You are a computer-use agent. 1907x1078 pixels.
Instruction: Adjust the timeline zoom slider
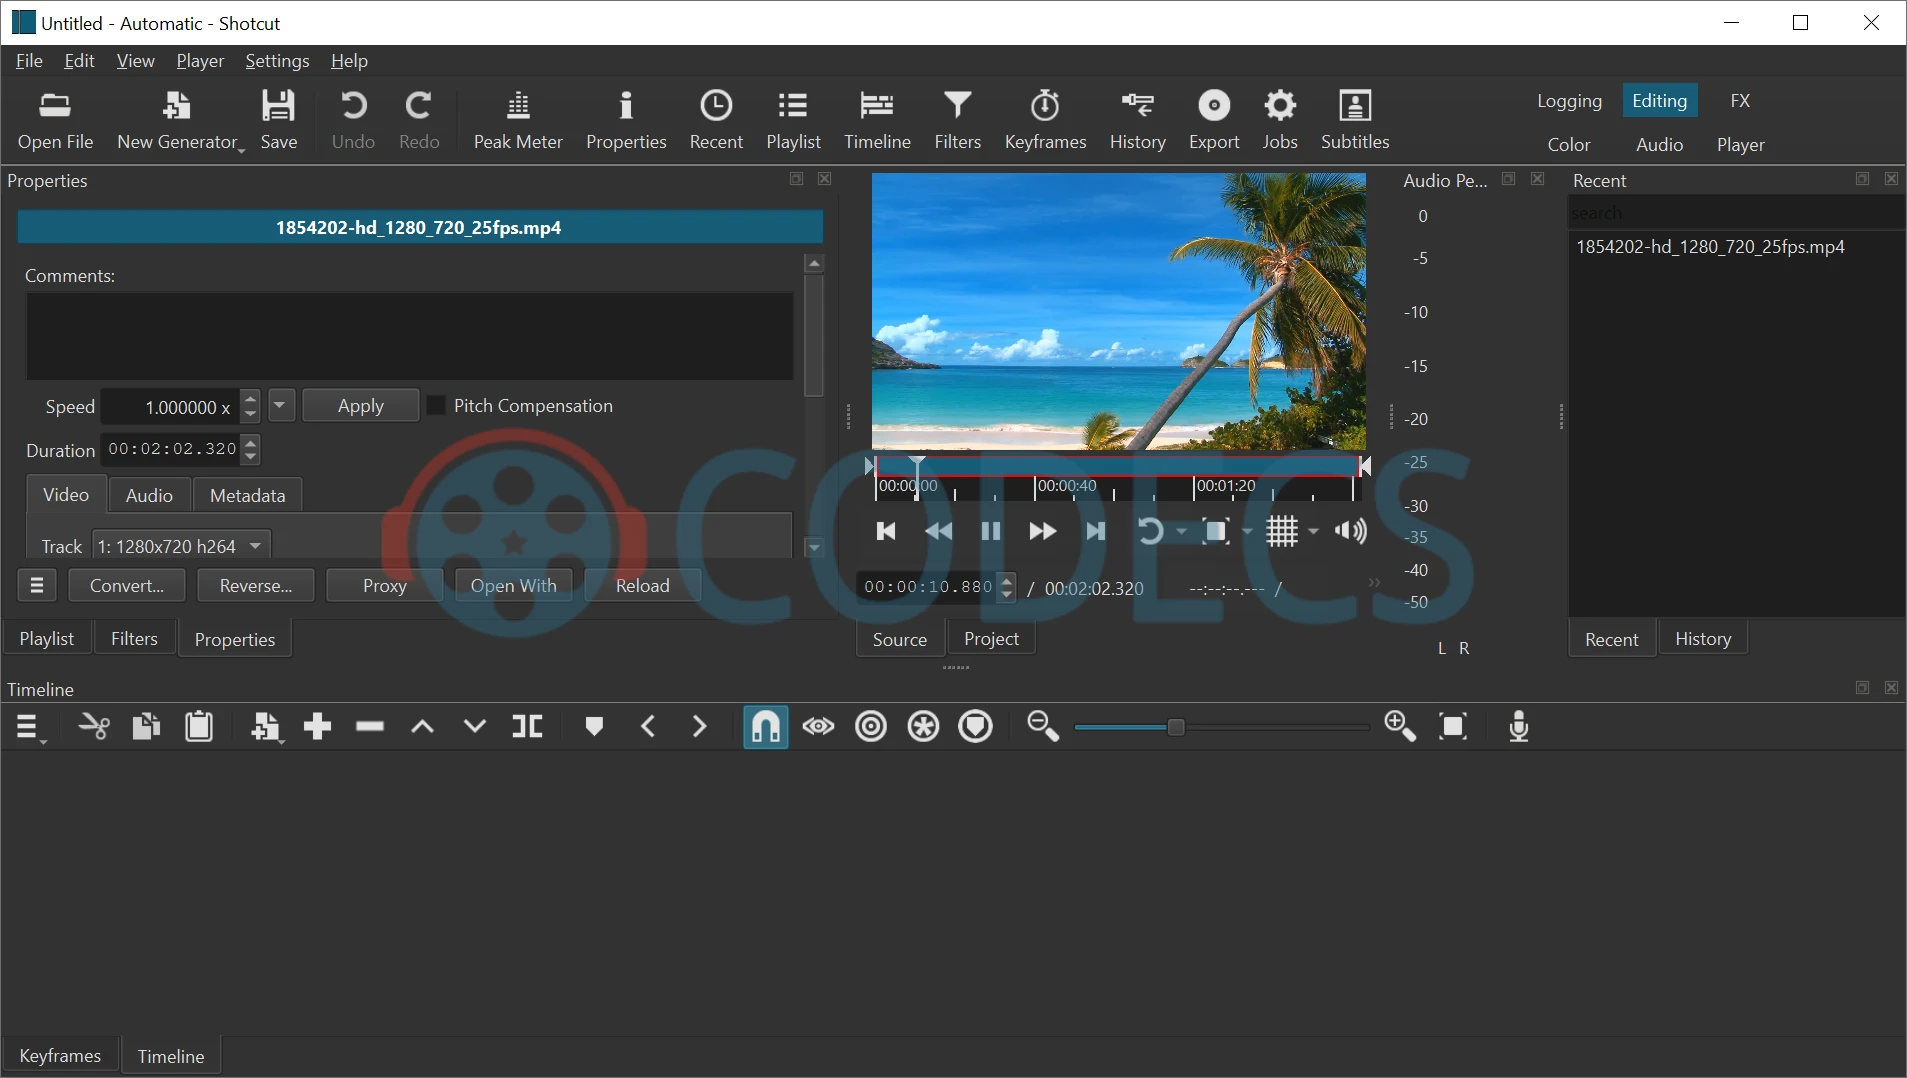(x=1178, y=727)
